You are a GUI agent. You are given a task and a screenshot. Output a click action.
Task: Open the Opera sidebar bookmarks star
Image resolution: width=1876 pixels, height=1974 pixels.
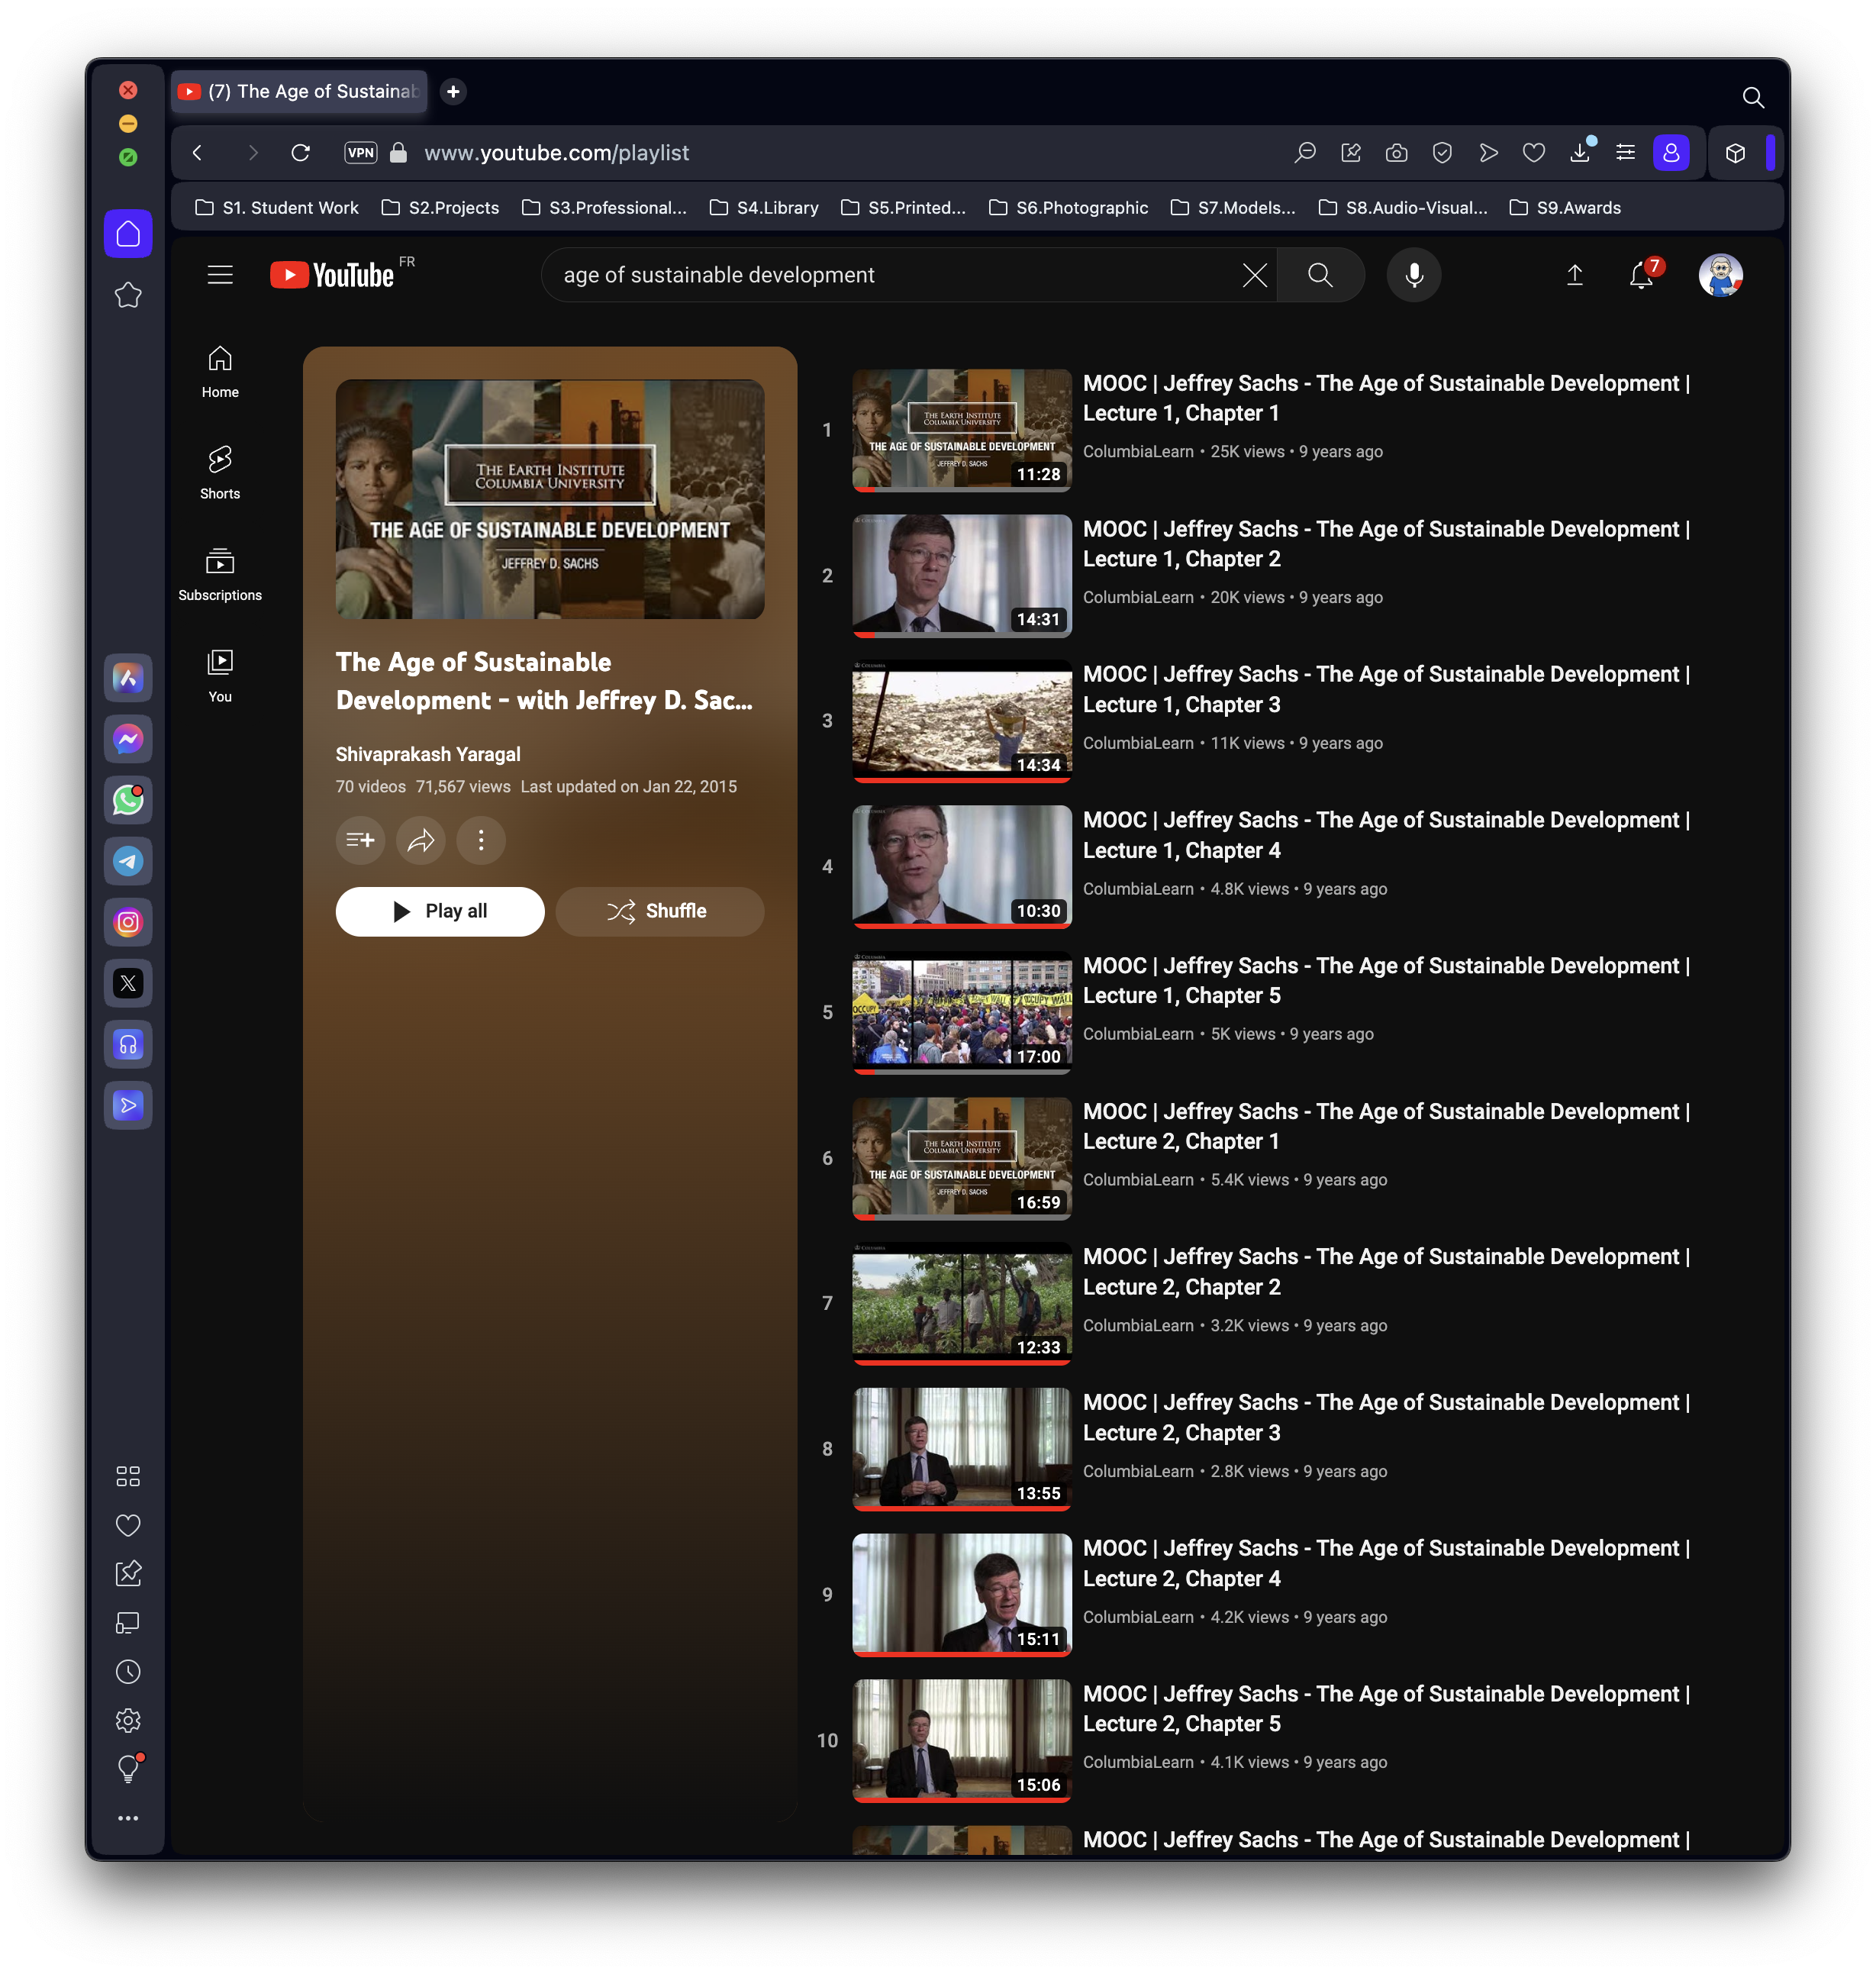128,295
